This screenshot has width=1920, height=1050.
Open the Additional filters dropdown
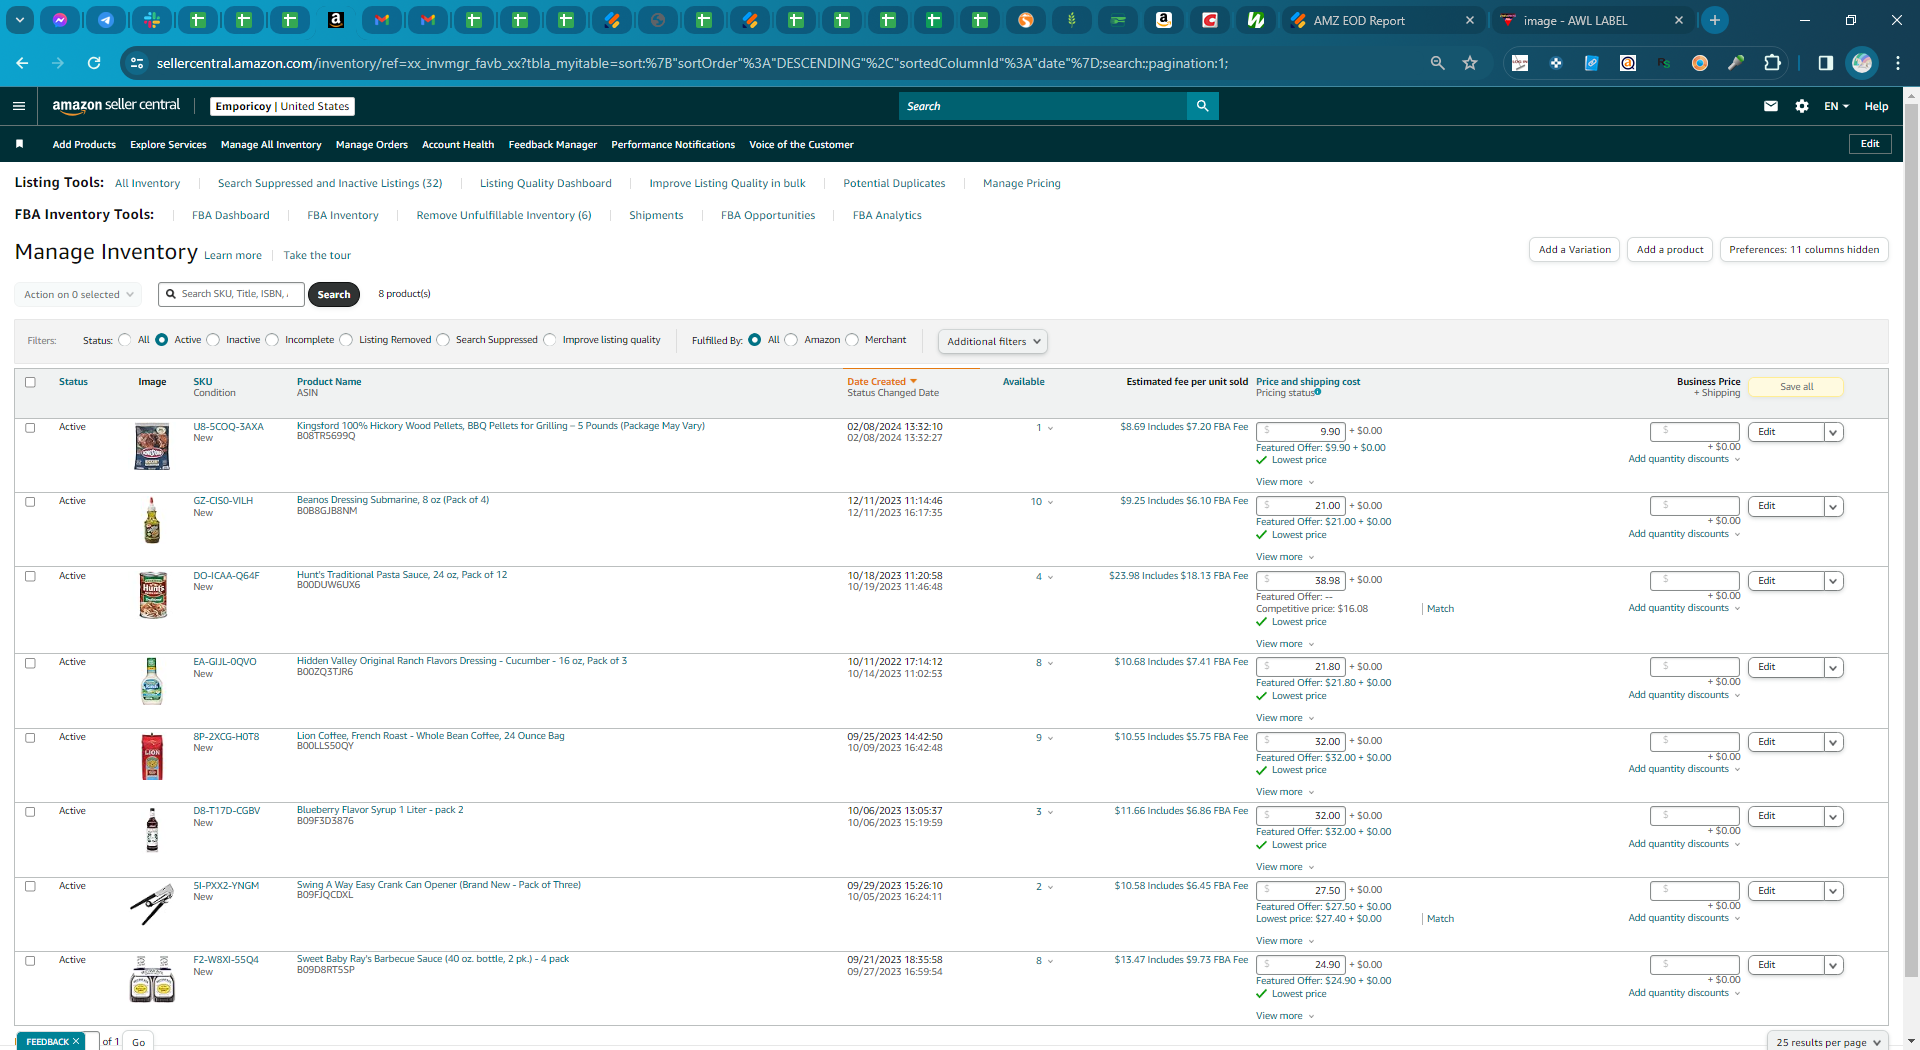pyautogui.click(x=993, y=341)
